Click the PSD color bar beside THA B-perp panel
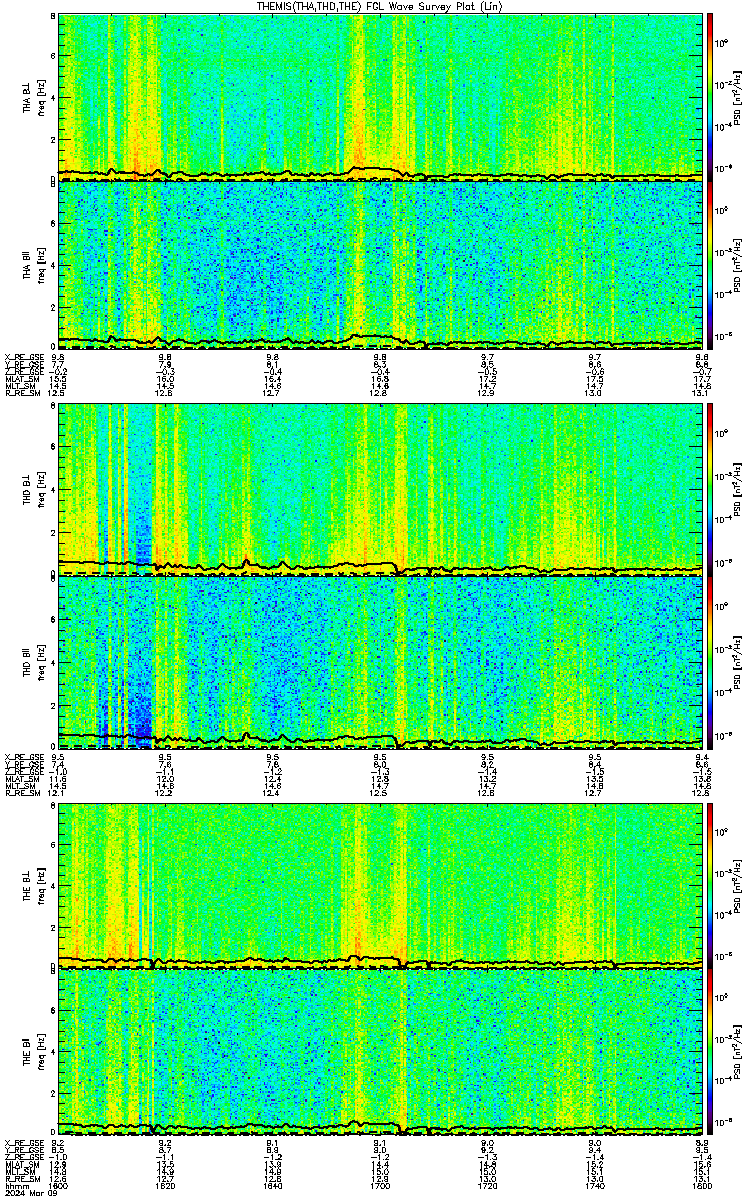The width and height of the screenshot is (750, 1200). [x=710, y=96]
